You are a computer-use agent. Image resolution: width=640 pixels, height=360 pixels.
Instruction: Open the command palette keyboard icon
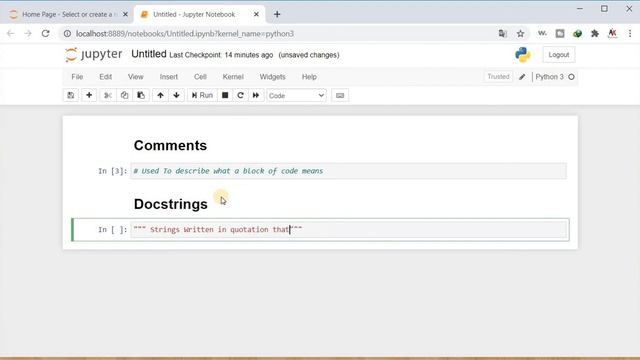pyautogui.click(x=340, y=96)
